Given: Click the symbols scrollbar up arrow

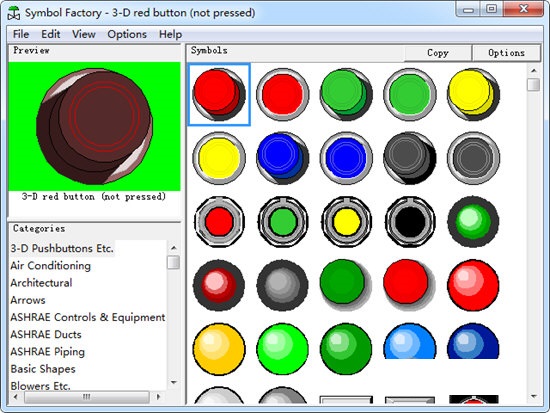Looking at the screenshot, I should [534, 71].
